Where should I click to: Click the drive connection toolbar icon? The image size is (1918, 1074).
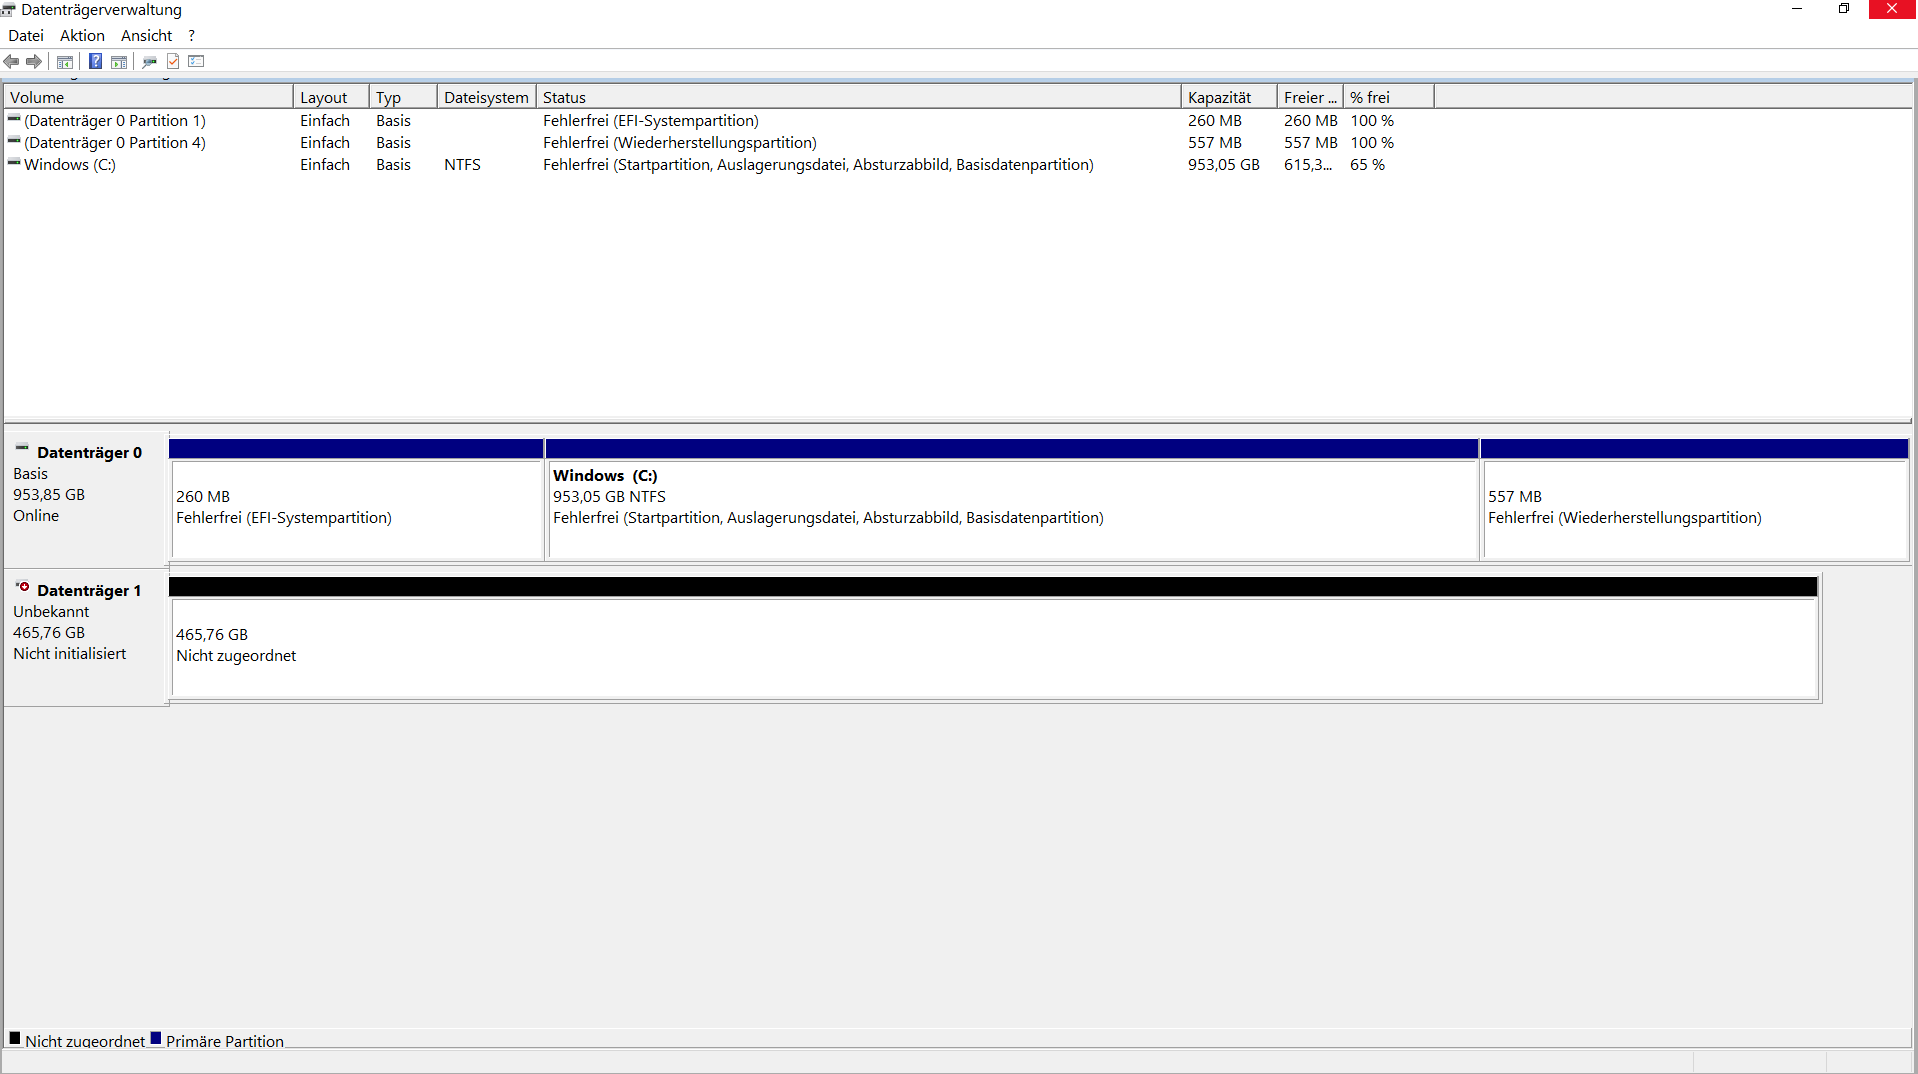[x=149, y=62]
